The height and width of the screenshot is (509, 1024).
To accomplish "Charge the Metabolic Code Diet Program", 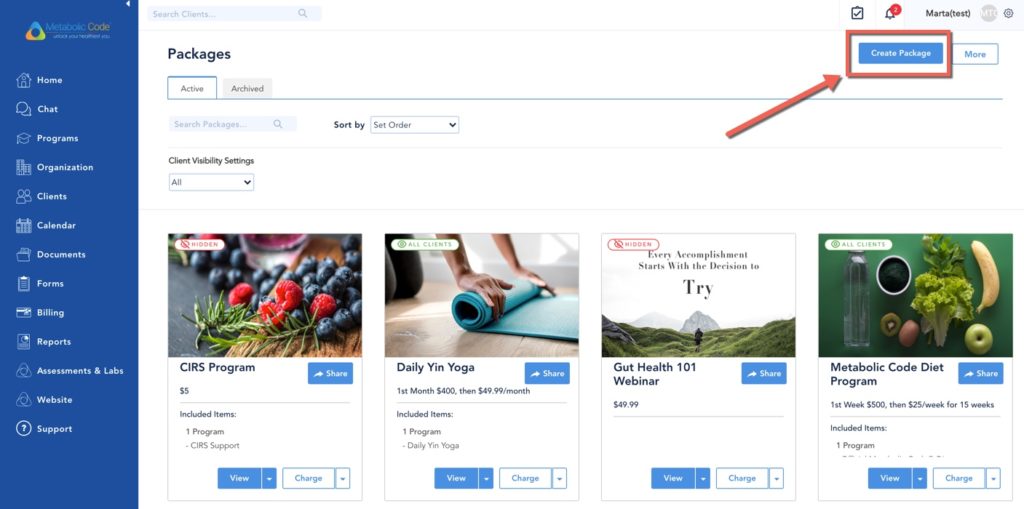I will [959, 478].
